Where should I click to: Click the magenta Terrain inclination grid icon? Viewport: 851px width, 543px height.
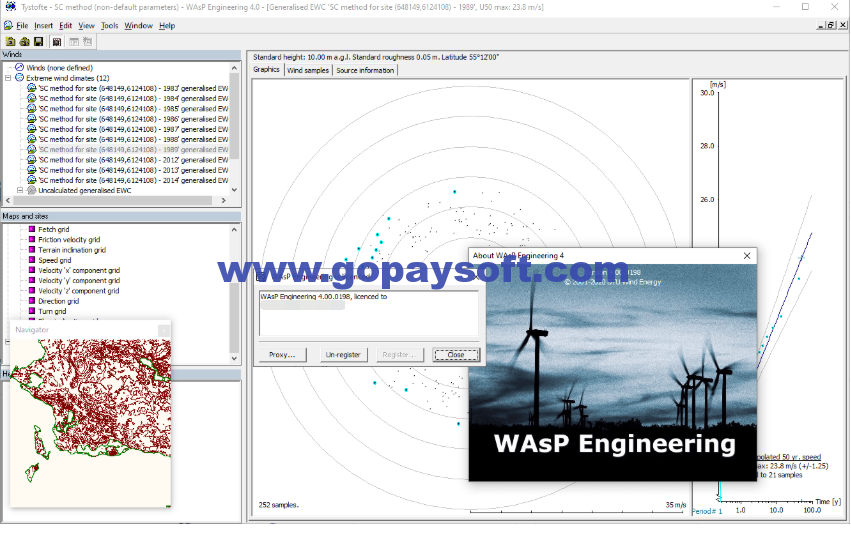[x=32, y=250]
